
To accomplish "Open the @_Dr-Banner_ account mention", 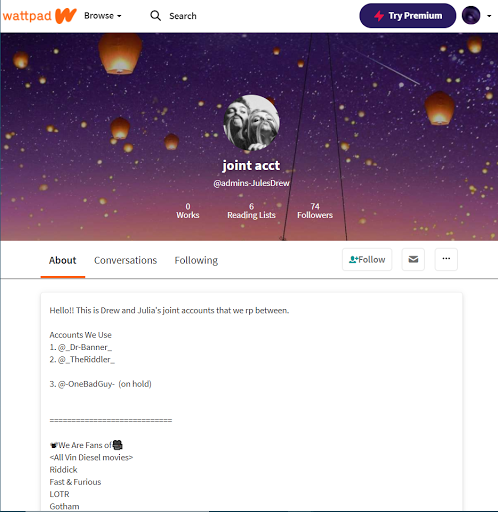I will click(85, 347).
